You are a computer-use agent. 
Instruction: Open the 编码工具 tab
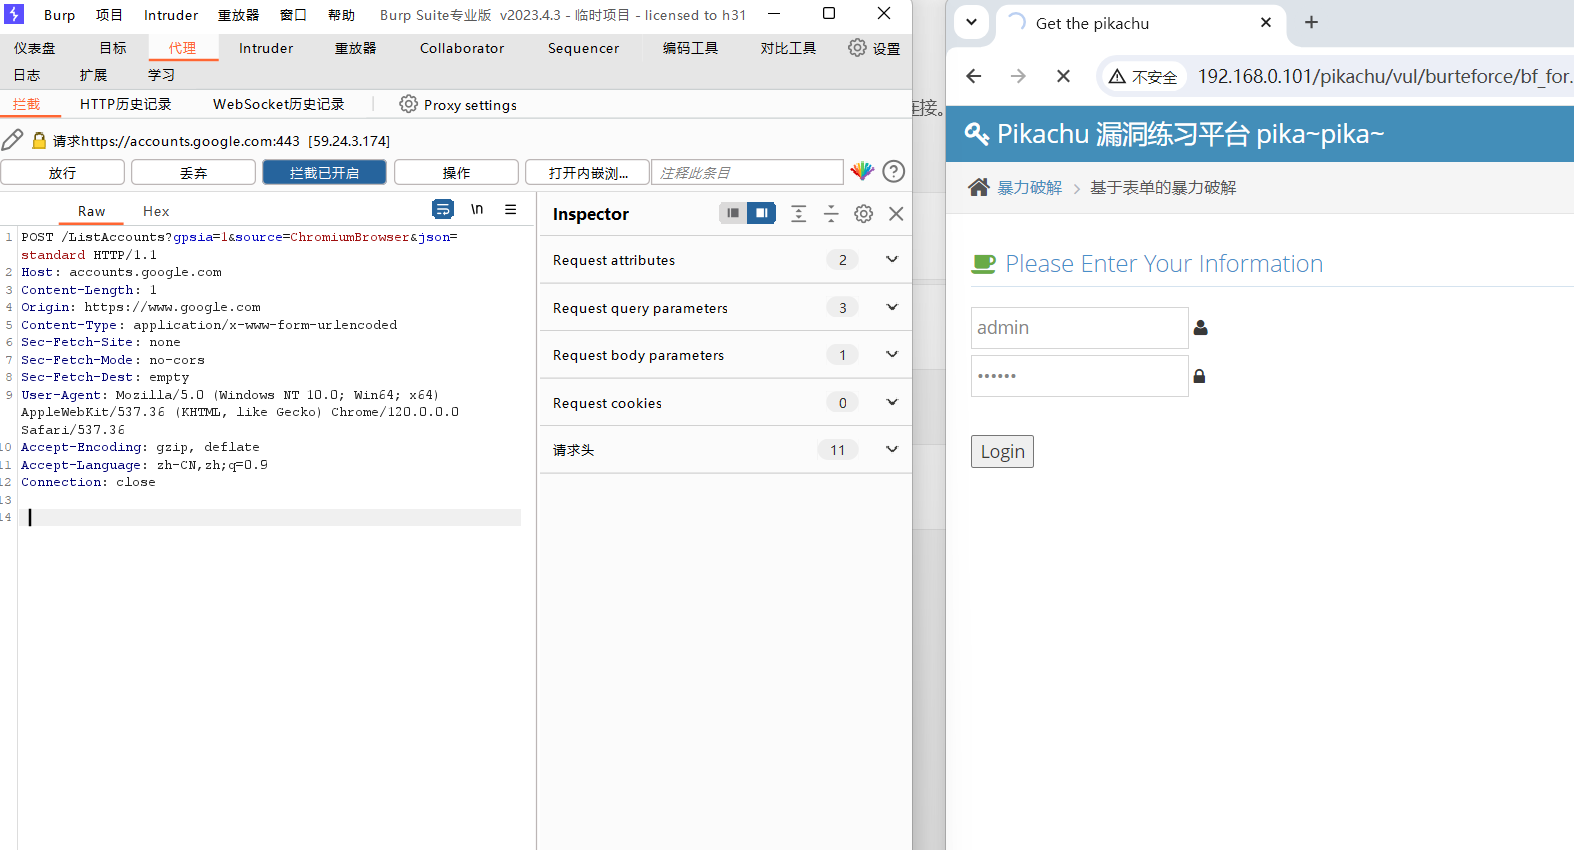pos(690,48)
